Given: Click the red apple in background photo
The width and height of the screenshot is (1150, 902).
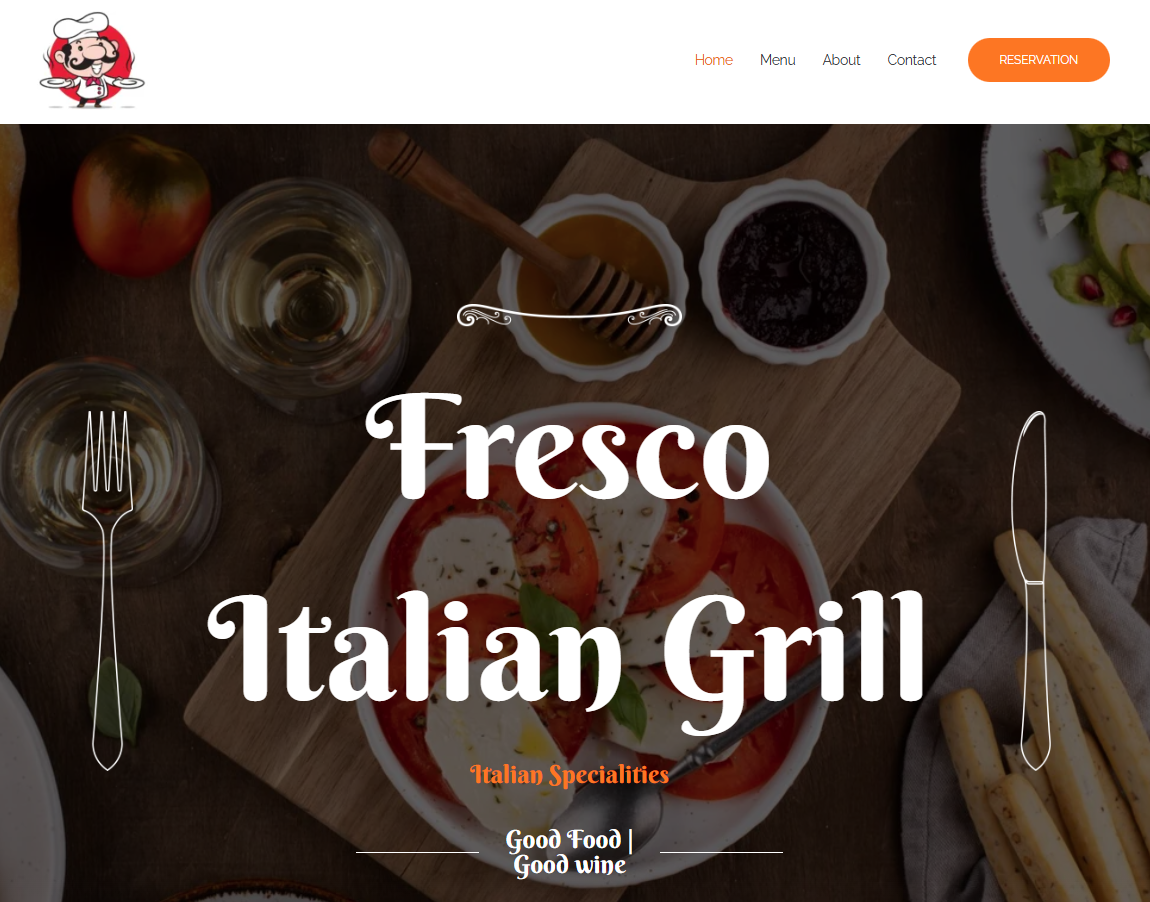Looking at the screenshot, I should point(141,205).
